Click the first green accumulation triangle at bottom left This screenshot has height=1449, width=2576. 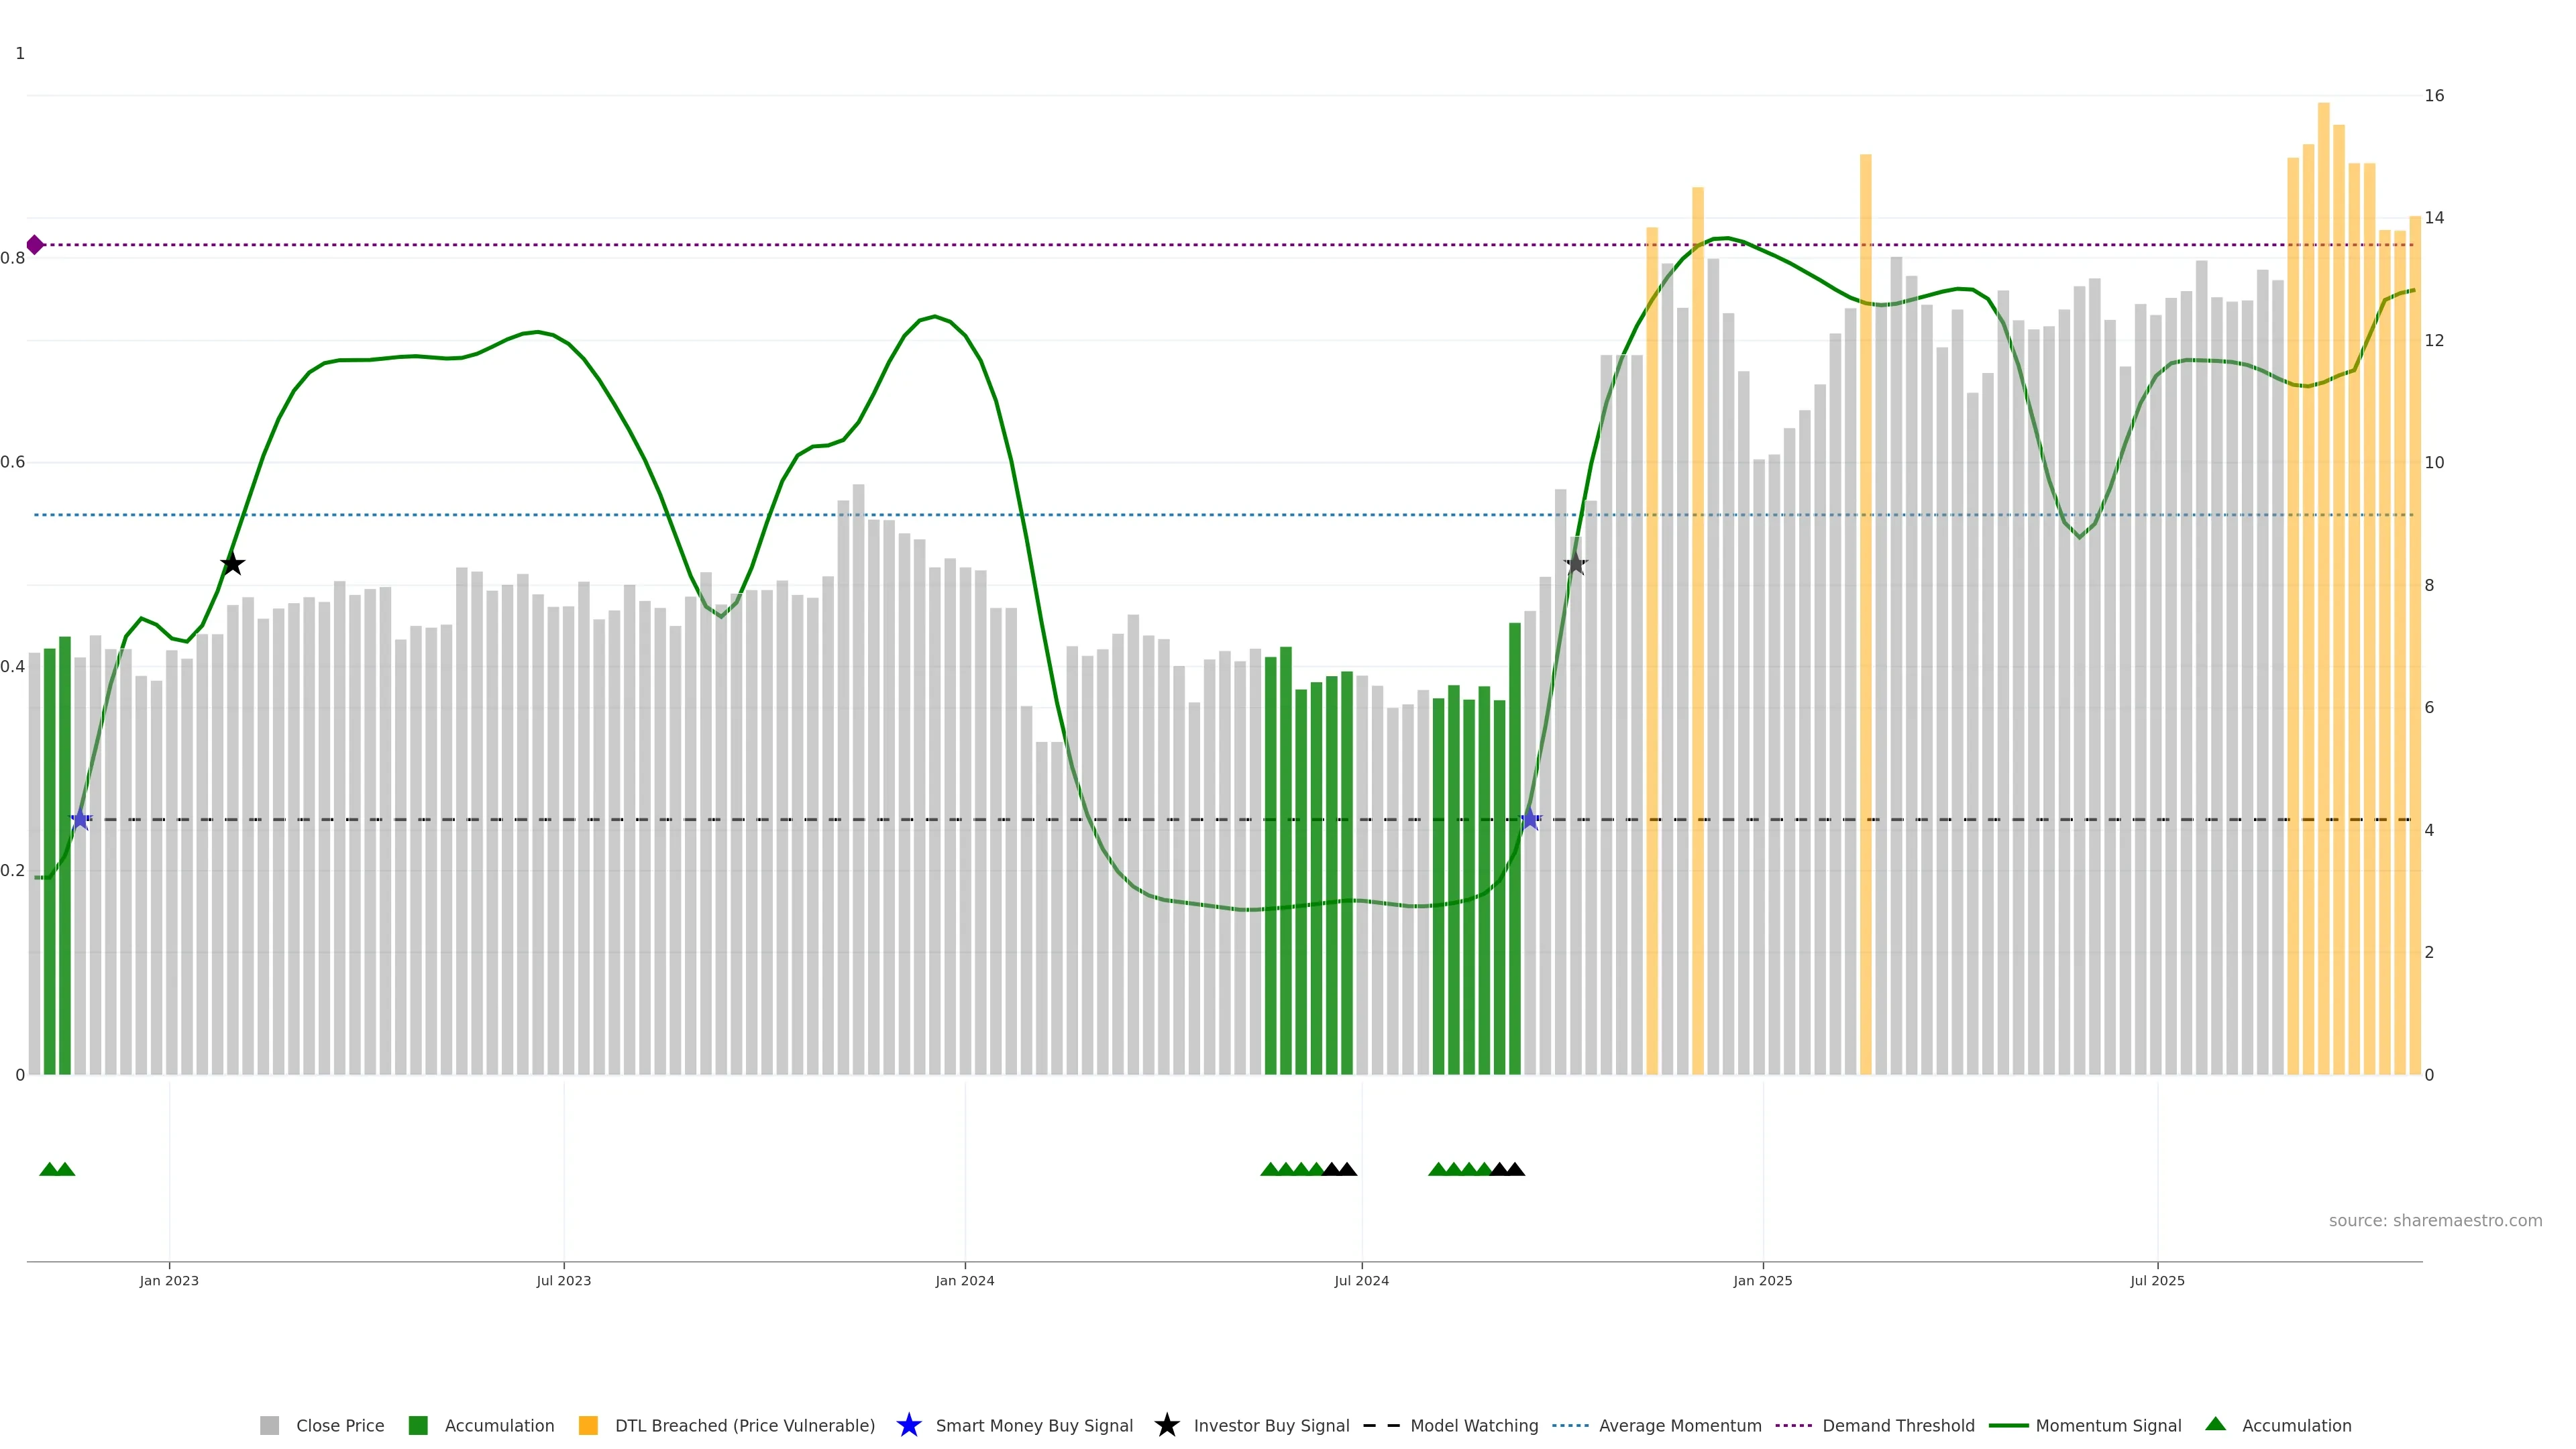(x=49, y=1169)
